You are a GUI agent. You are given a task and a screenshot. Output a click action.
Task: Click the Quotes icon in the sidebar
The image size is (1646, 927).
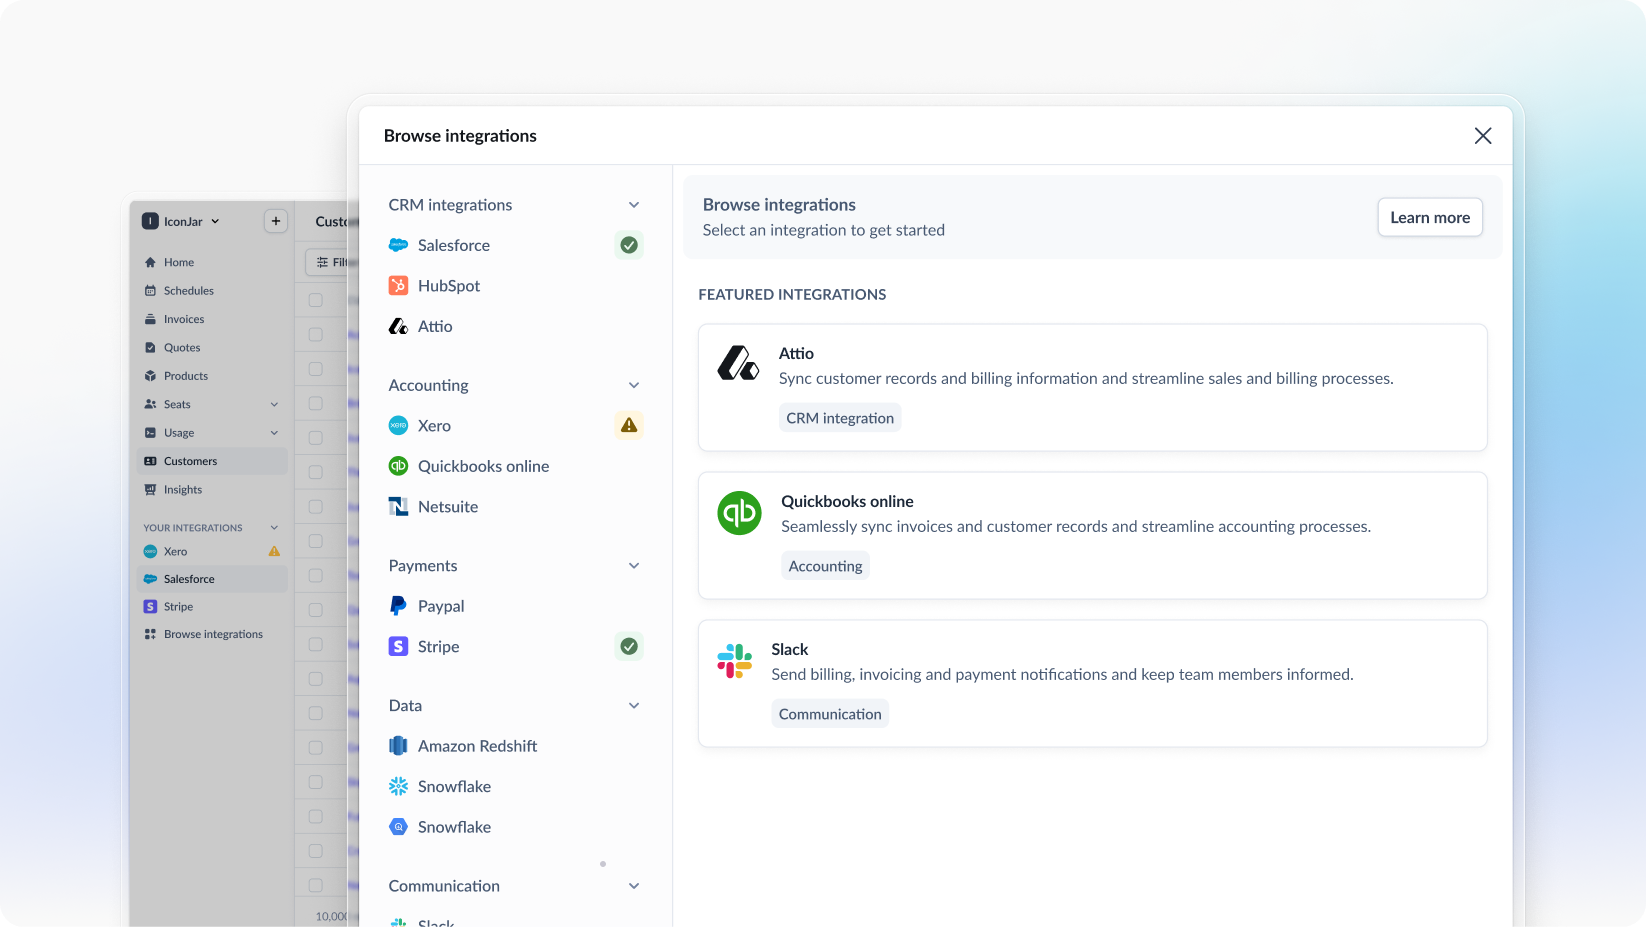pyautogui.click(x=150, y=348)
